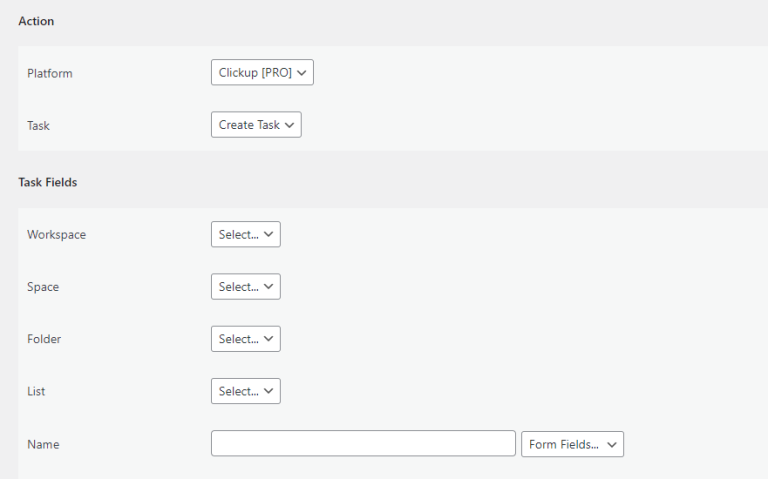
Task: Focus the Name text input box
Action: click(x=363, y=443)
